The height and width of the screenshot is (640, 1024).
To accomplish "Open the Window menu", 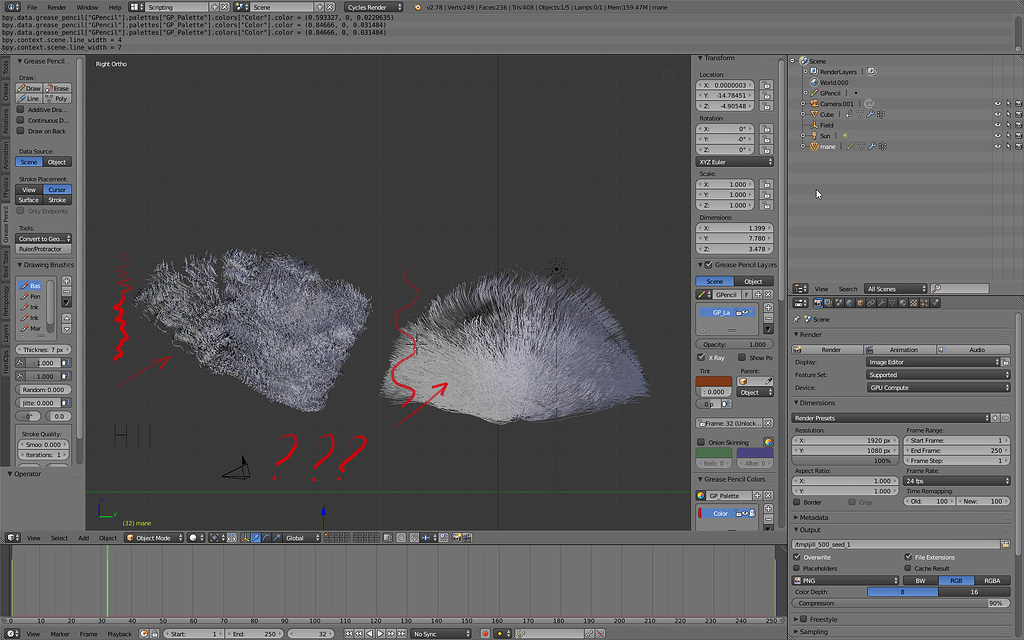I will click(x=87, y=7).
